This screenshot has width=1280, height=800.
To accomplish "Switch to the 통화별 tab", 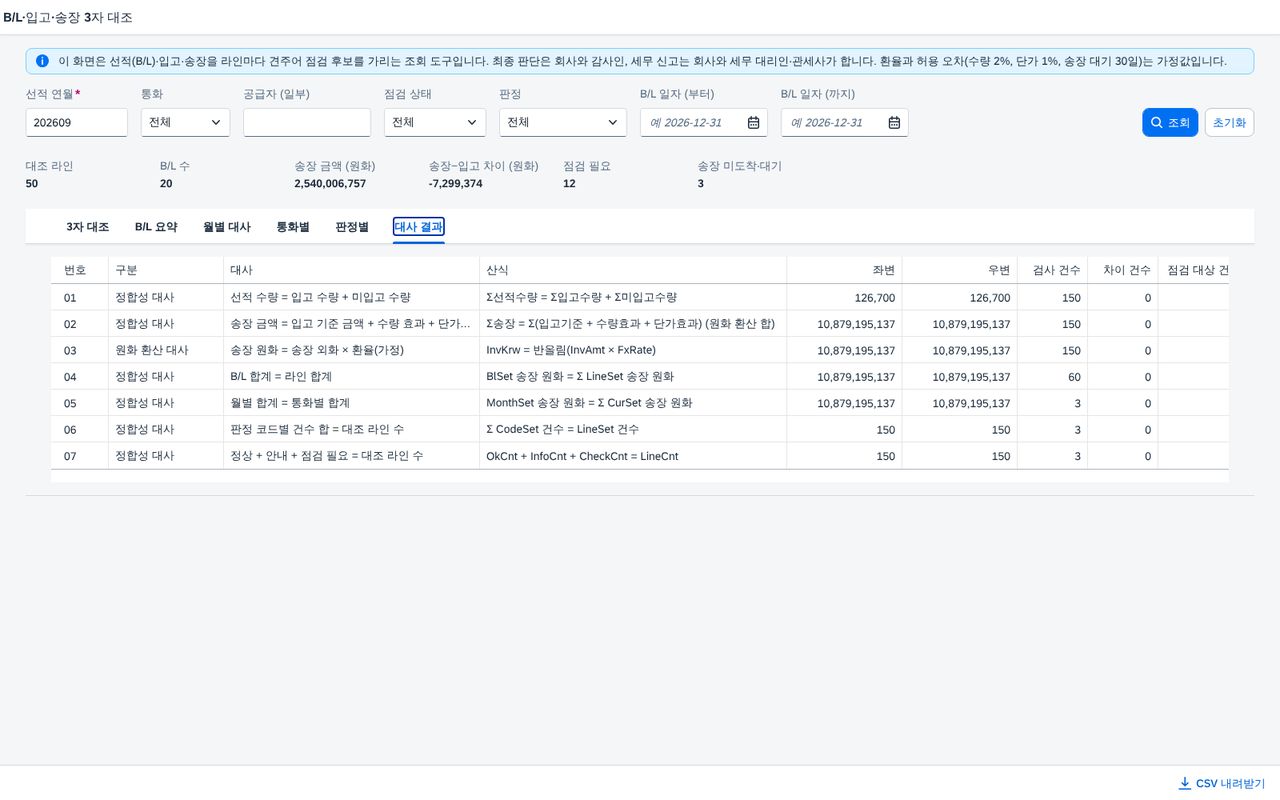I will coord(293,227).
